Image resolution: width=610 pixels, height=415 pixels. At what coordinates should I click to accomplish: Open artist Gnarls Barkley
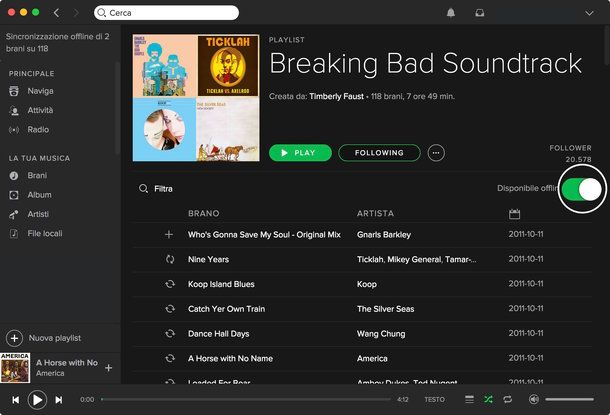(384, 235)
